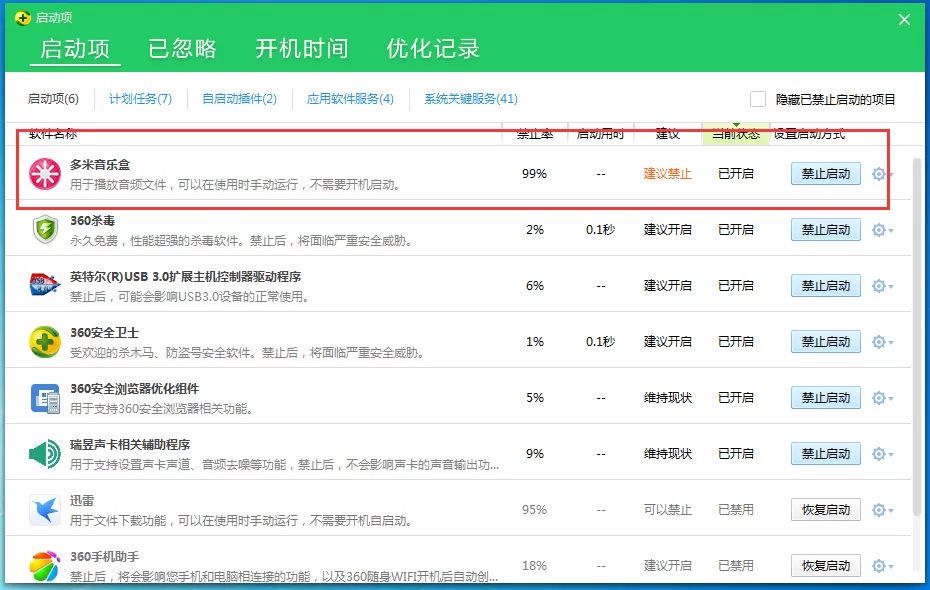This screenshot has width=930, height=590.
Task: Enable 隐藏已禁止启动的项目 checkbox
Action: pyautogui.click(x=757, y=99)
